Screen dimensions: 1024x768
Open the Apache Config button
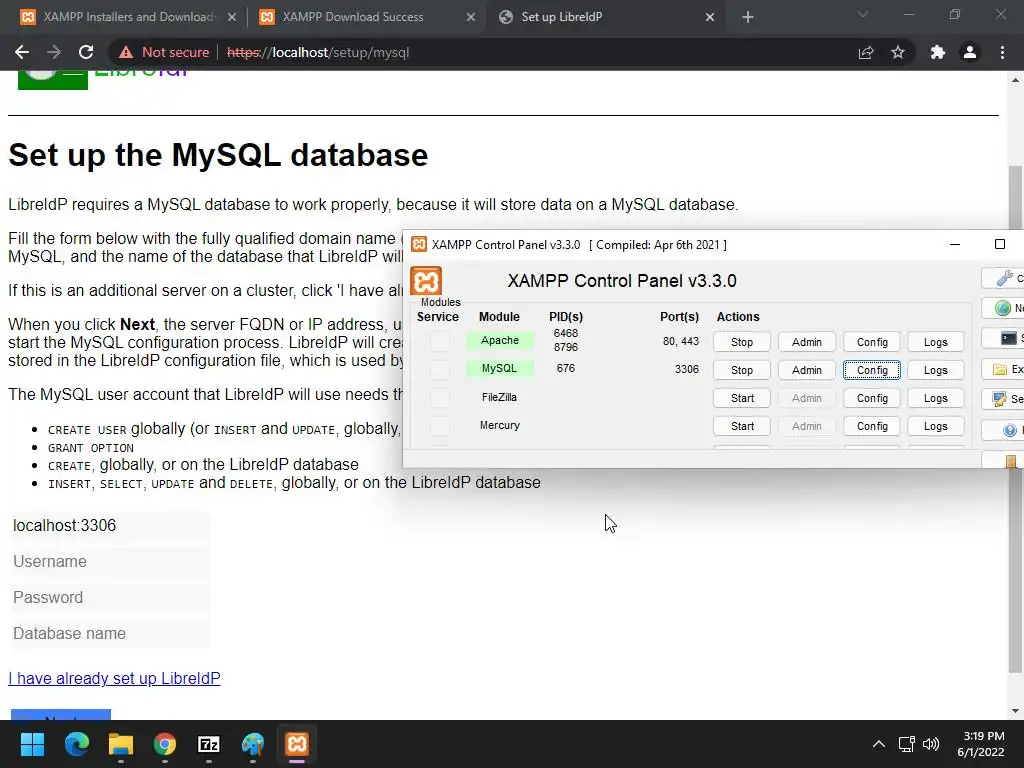pos(872,342)
